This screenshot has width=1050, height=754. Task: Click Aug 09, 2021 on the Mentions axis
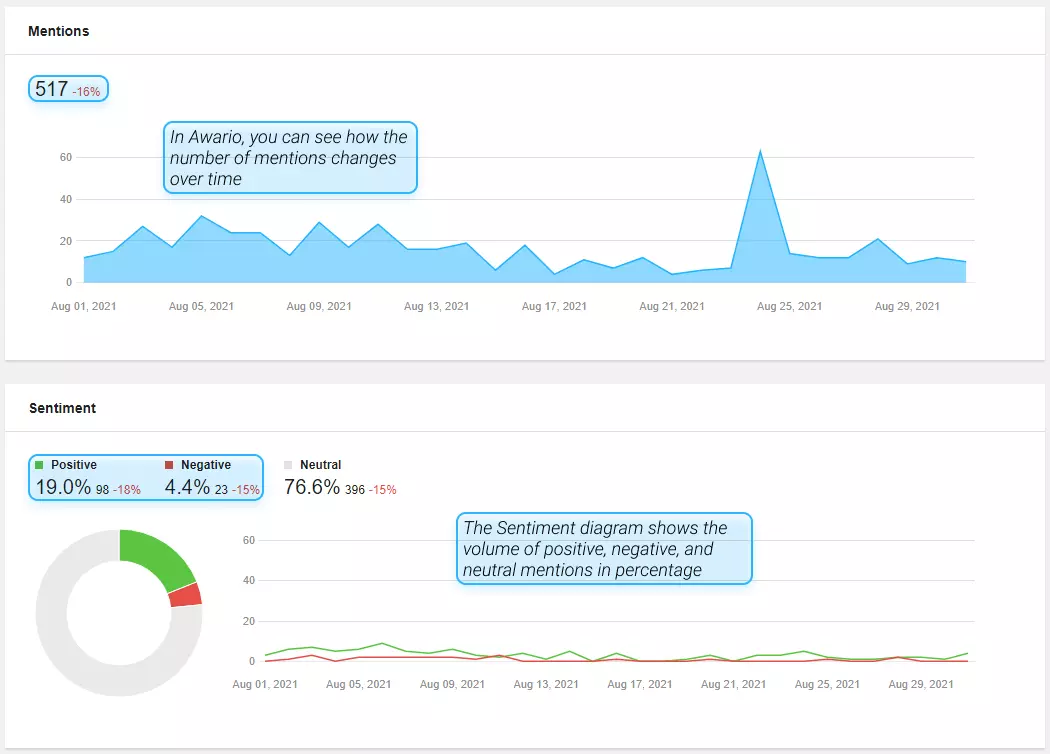pos(319,306)
